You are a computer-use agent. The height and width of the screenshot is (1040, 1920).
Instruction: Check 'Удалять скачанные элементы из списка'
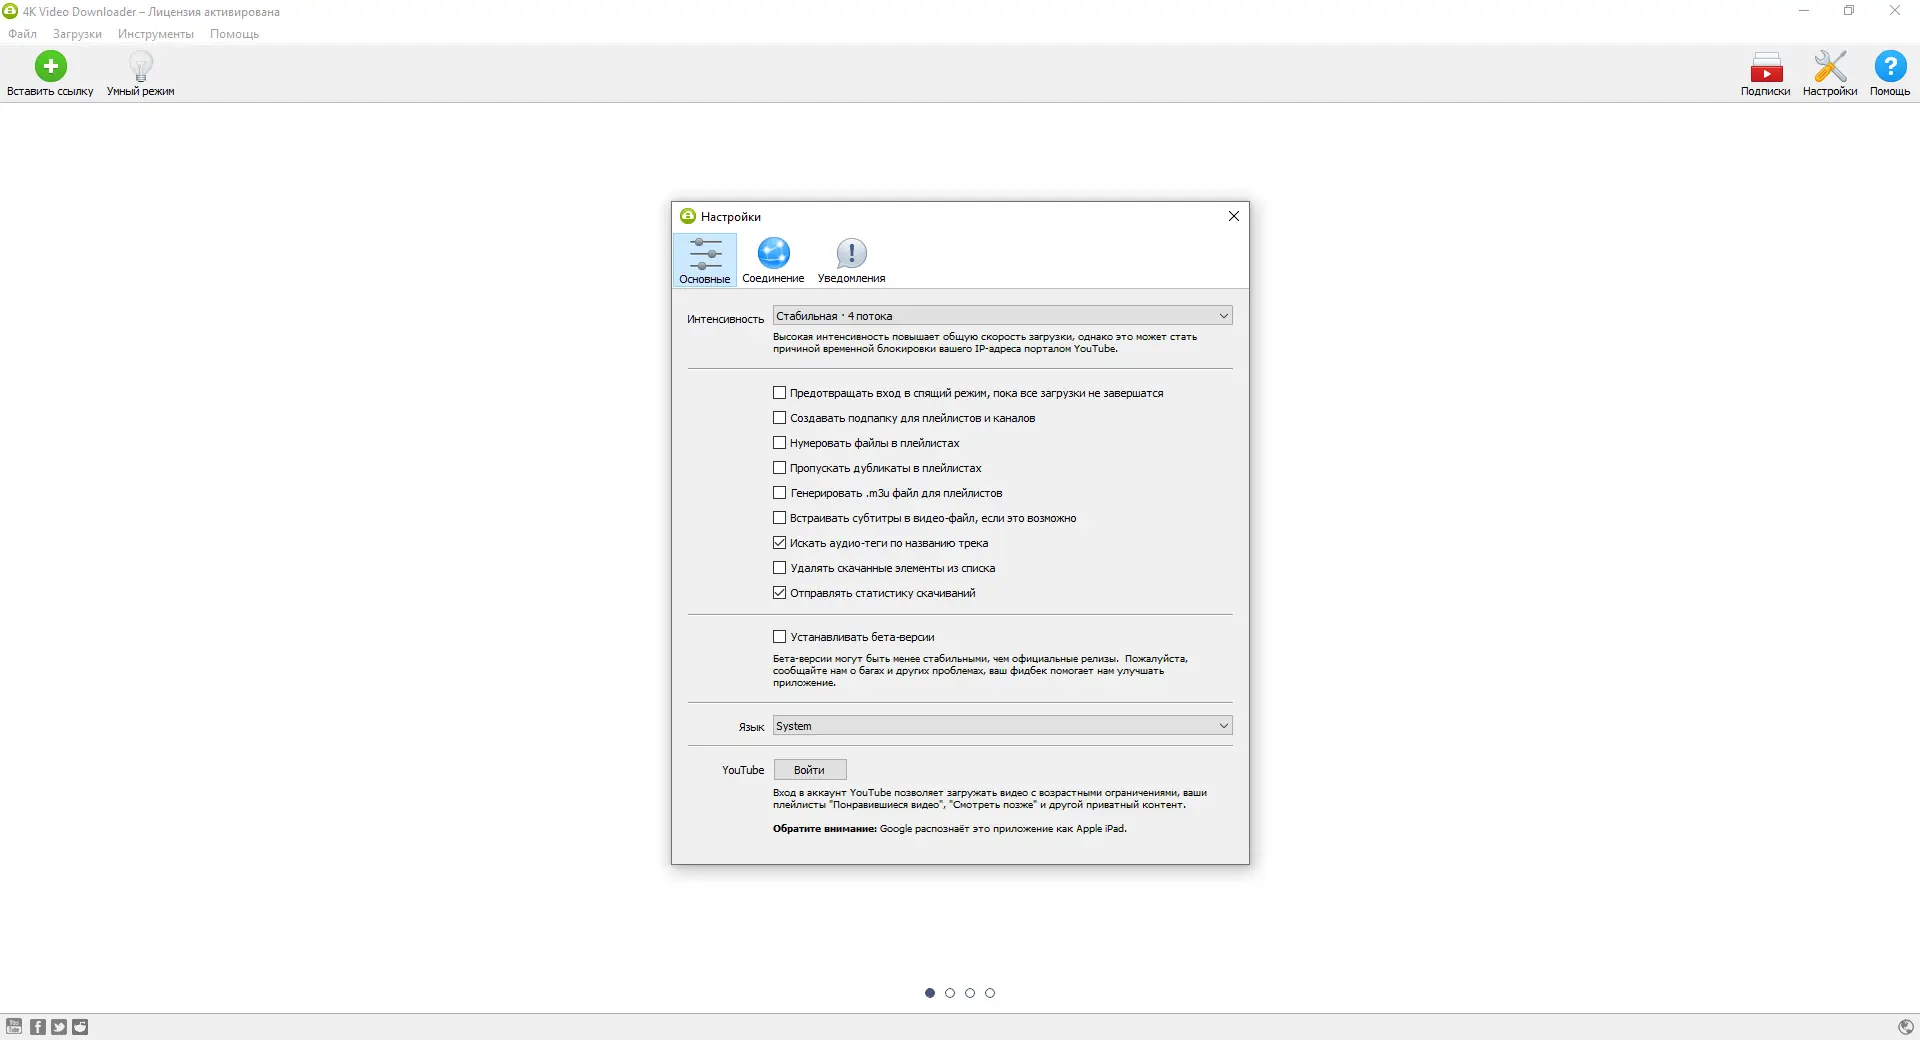coord(780,568)
